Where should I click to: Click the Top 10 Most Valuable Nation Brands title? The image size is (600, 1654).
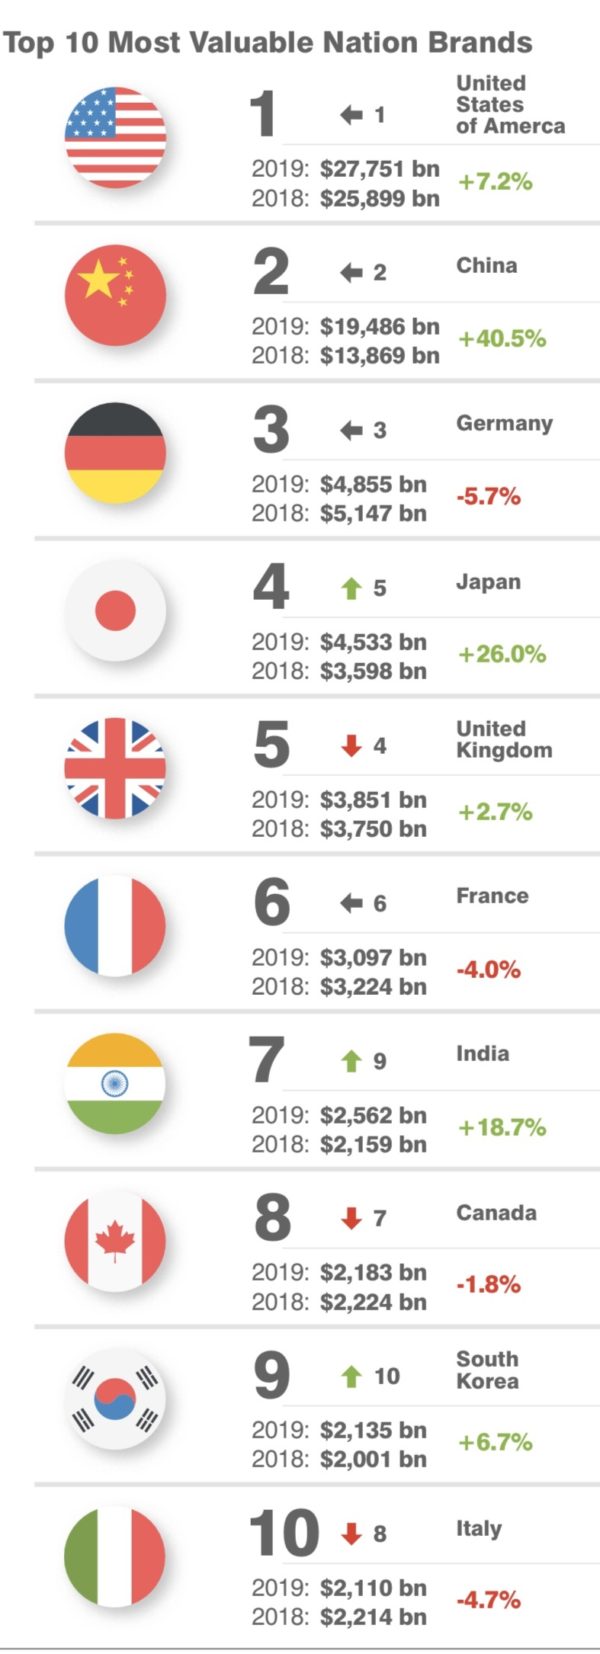[x=268, y=42]
